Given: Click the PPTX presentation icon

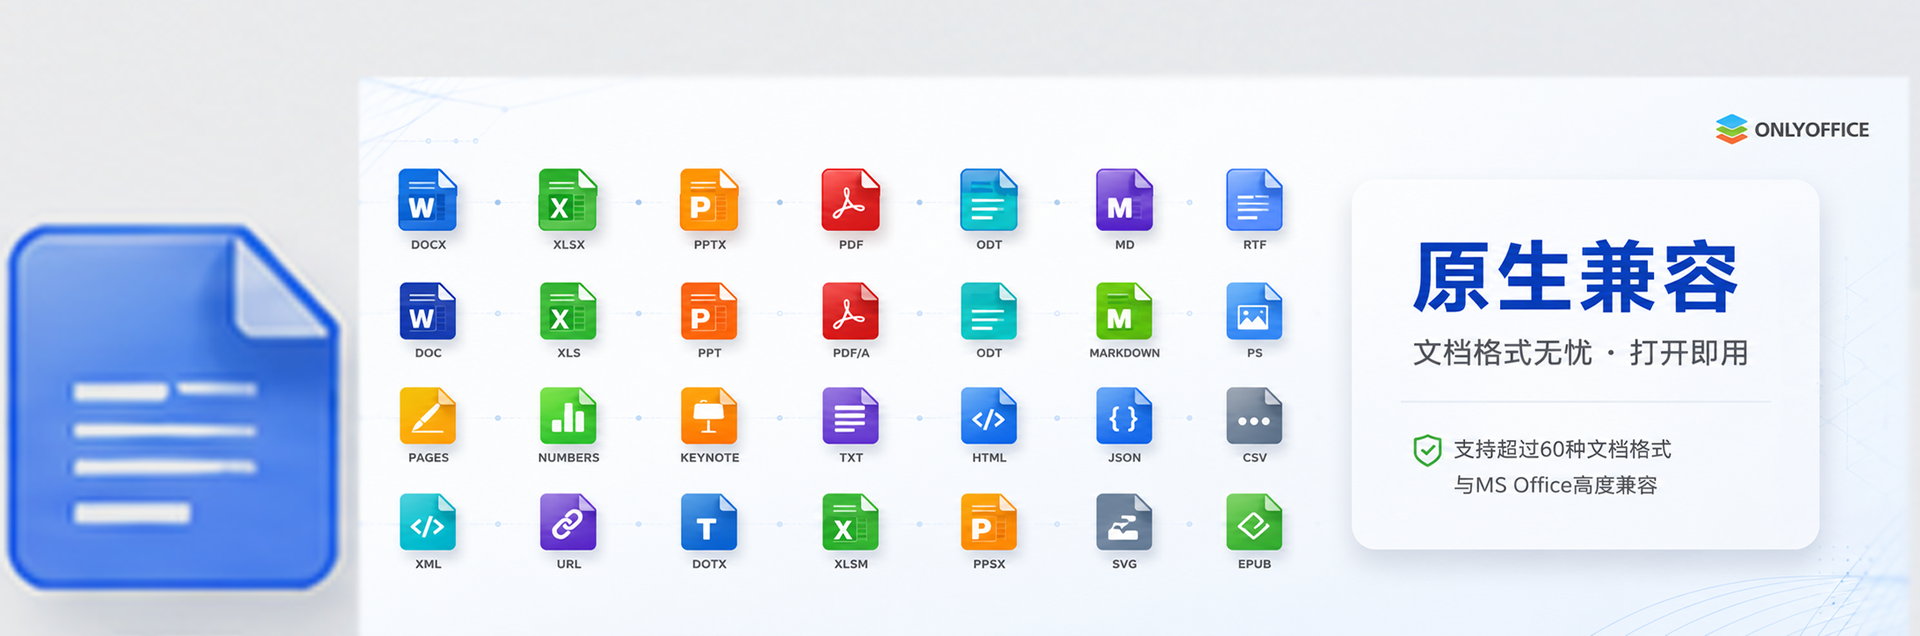Looking at the screenshot, I should point(709,200).
